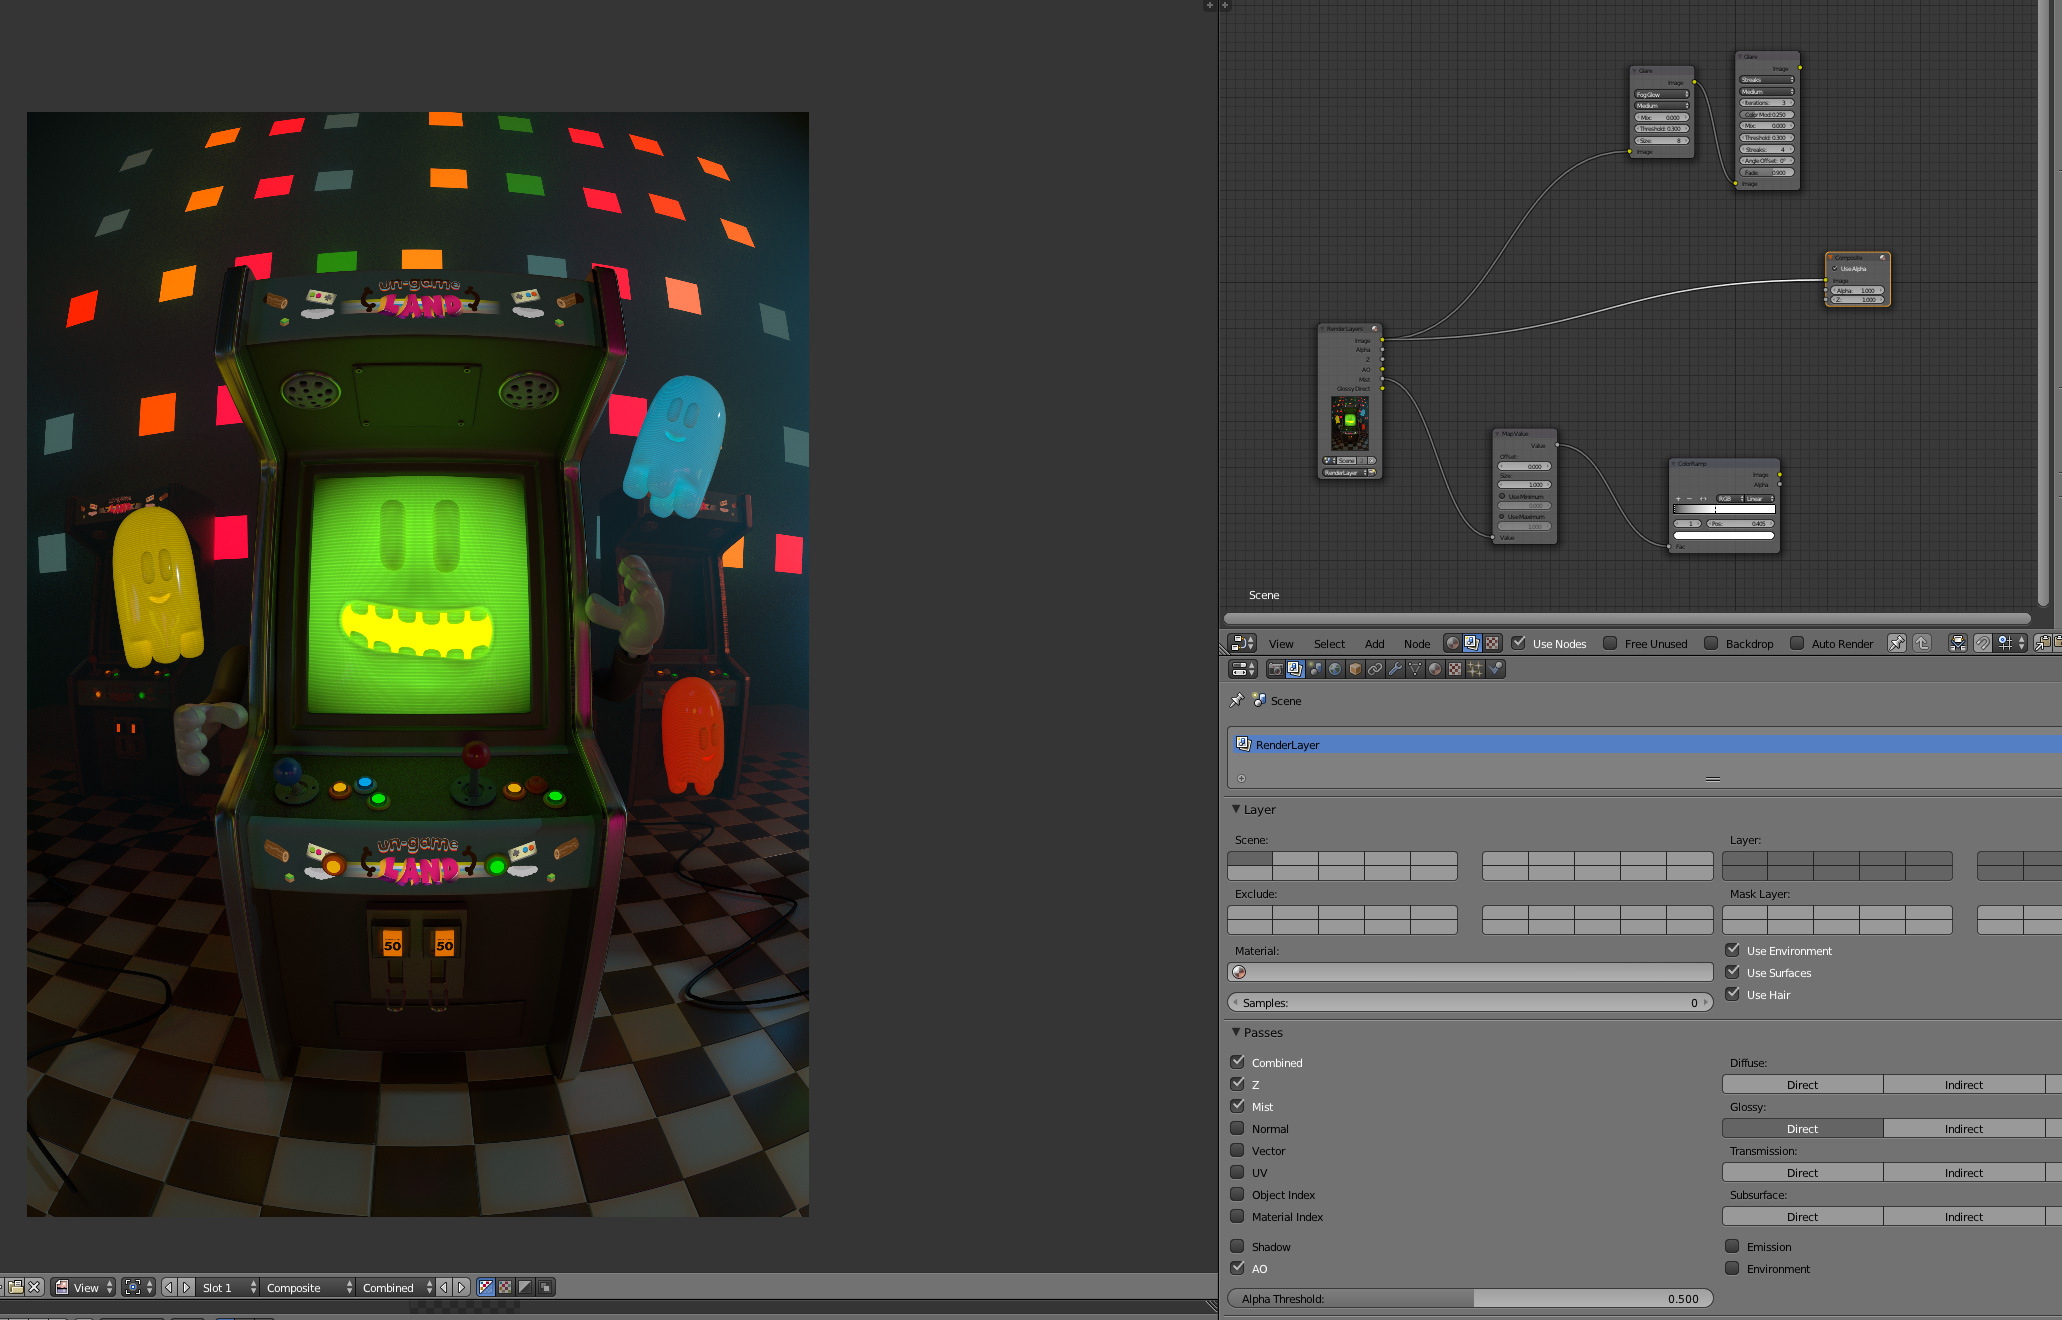Toggle pin icon beside Scene breadcrumb
This screenshot has width=2062, height=1320.
[x=1237, y=700]
